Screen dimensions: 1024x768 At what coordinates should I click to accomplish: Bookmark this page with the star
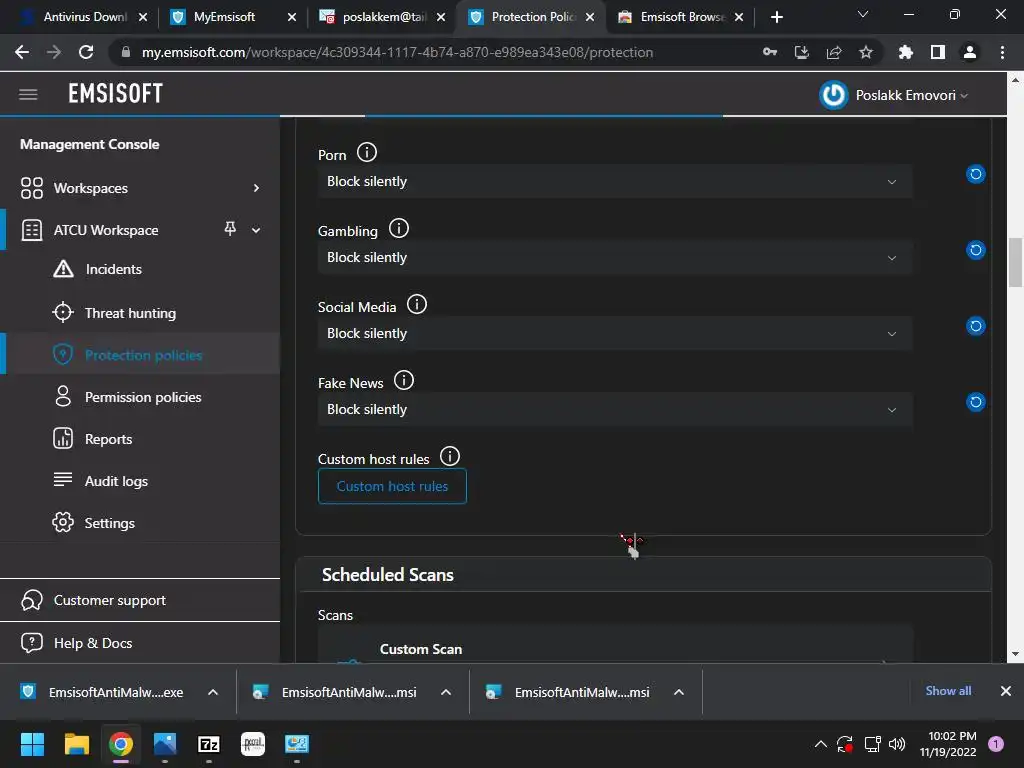point(866,52)
